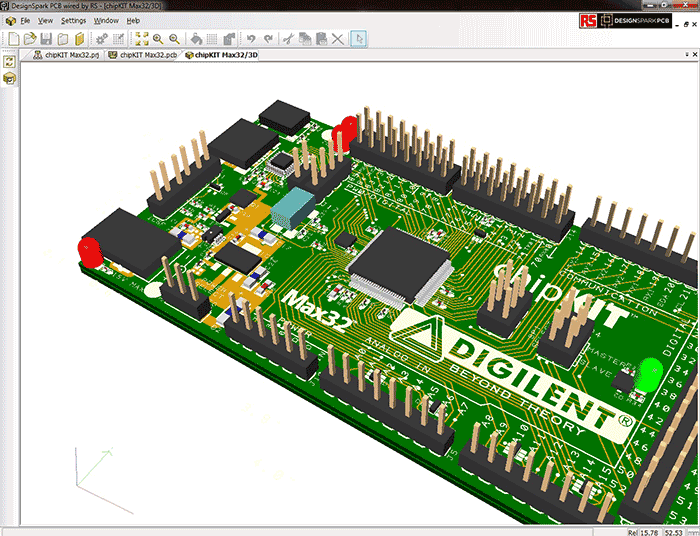Delete selection with the X icon

(338, 39)
